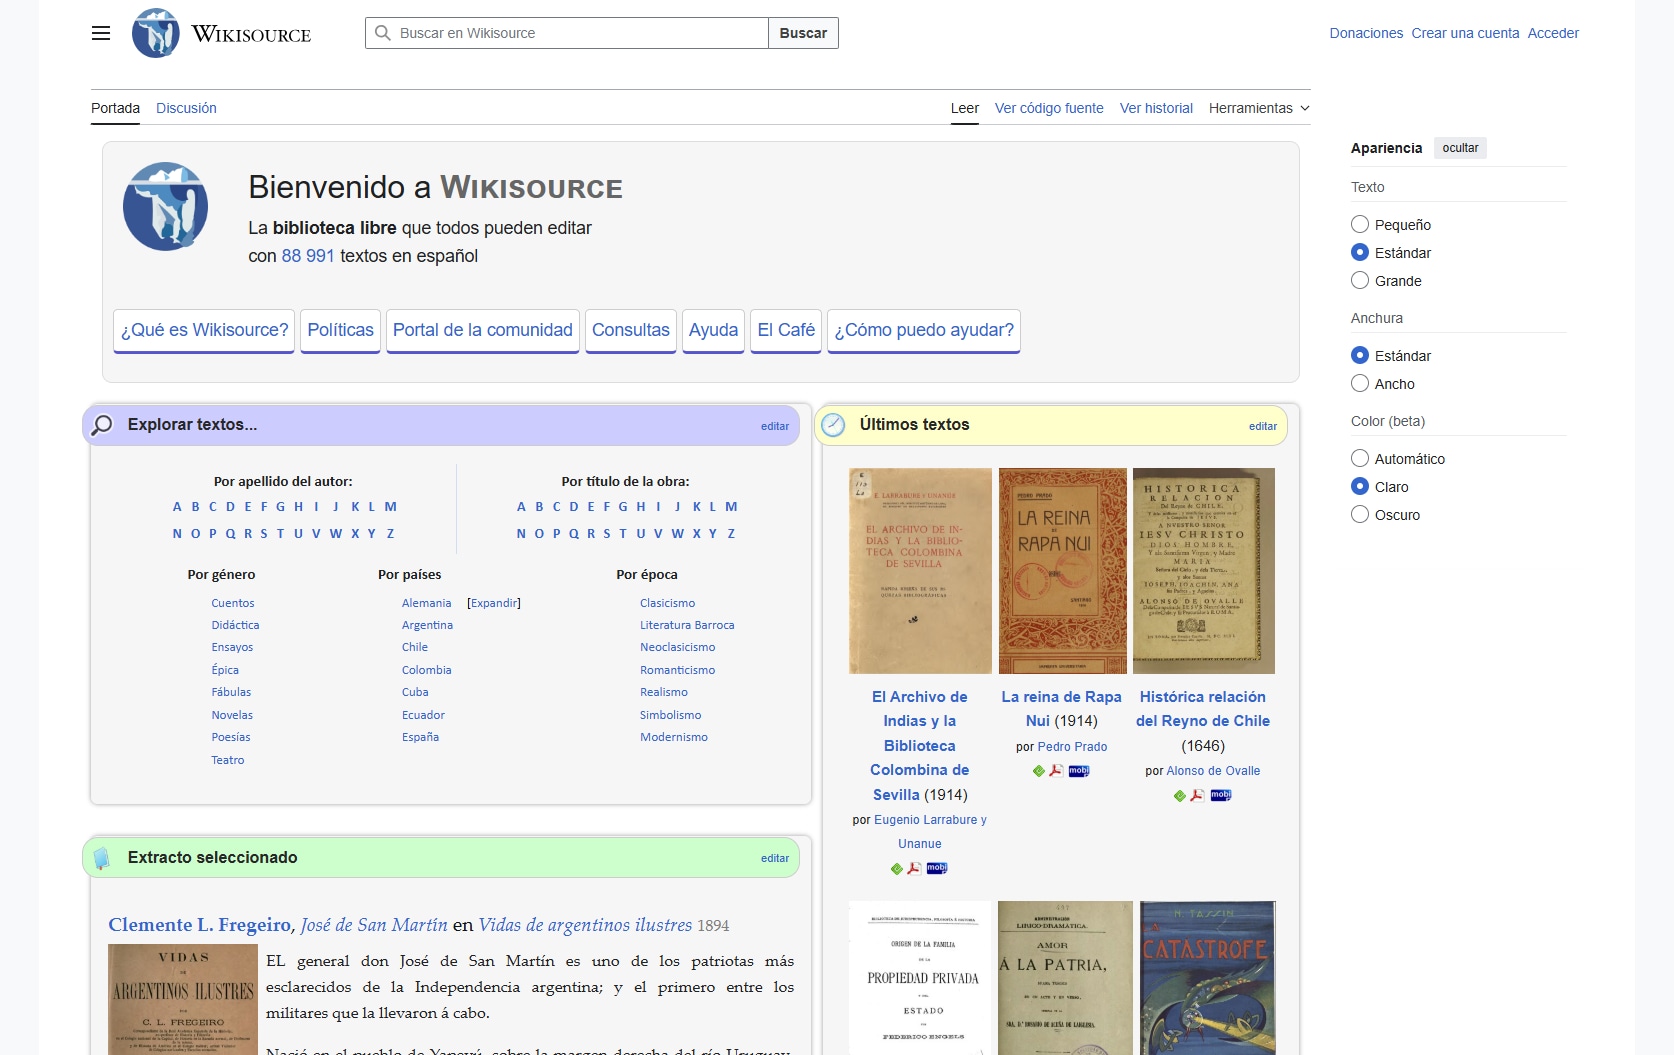1674x1055 pixels.
Task: Click Acceder to log in
Action: [1553, 33]
